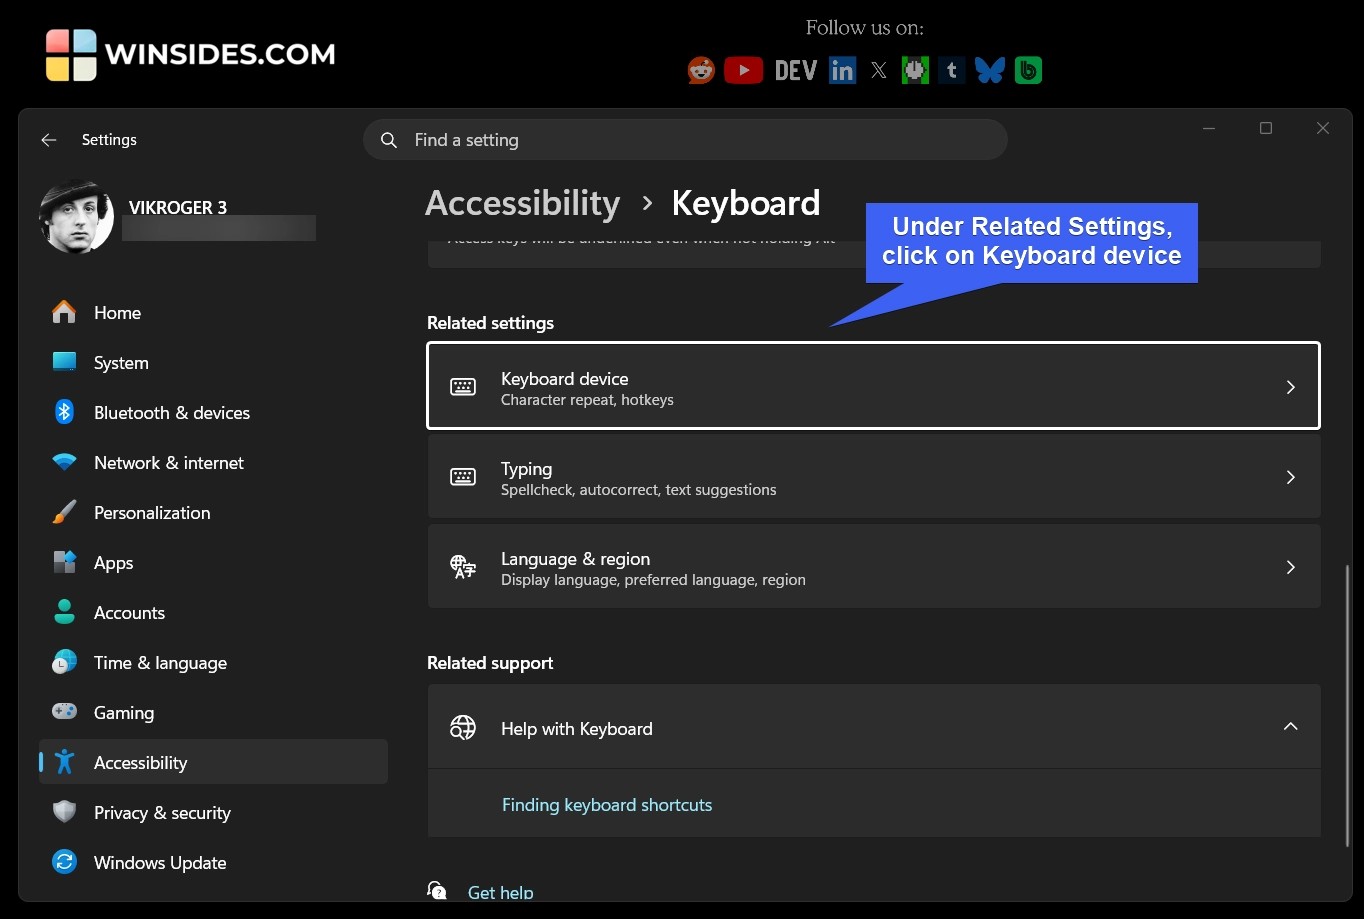Click the settings page vertical scrollbar

pos(1348,706)
